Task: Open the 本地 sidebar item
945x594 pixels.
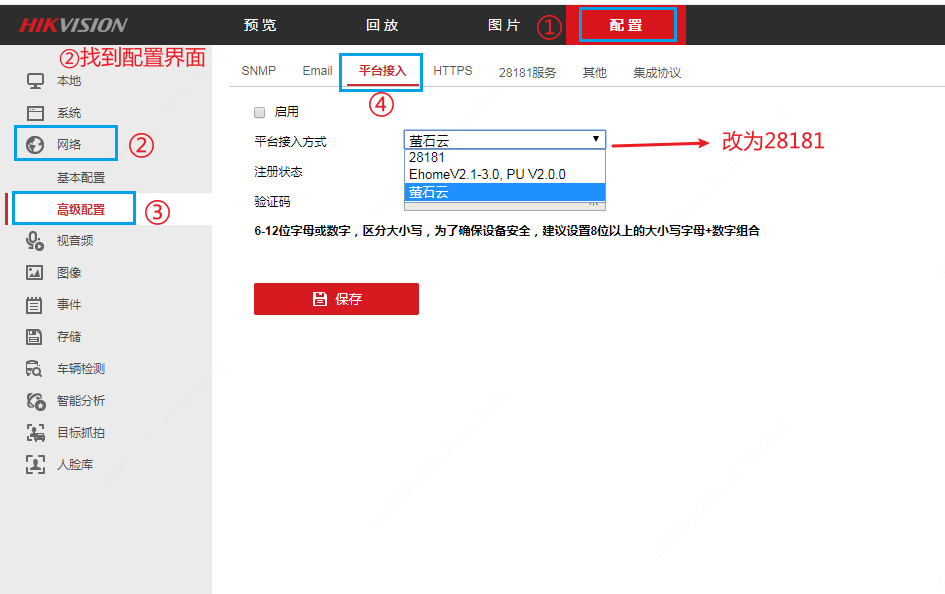Action: click(69, 81)
